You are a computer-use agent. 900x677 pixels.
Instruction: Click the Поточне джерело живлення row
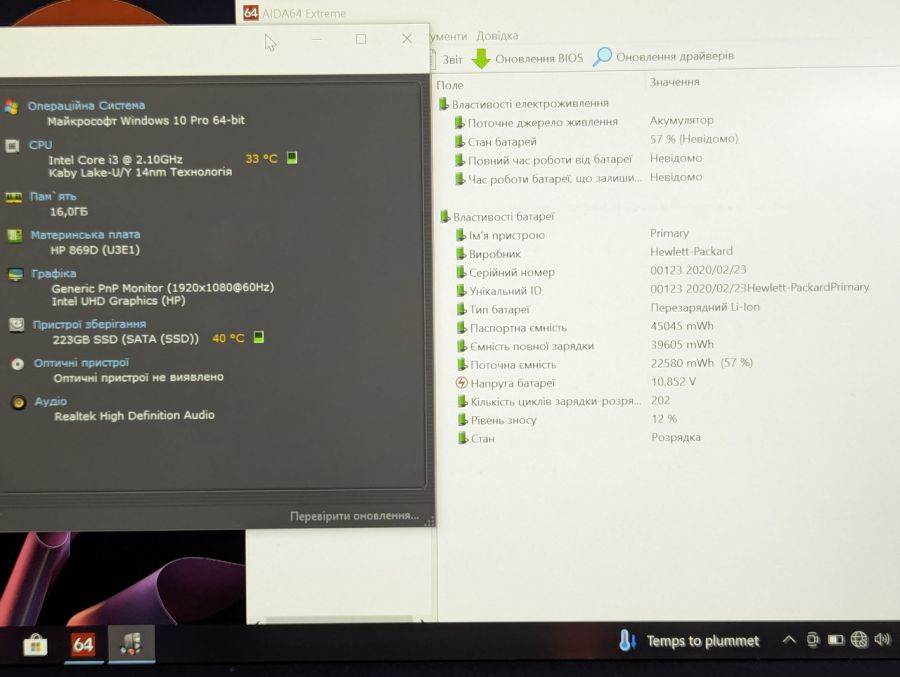[584, 122]
